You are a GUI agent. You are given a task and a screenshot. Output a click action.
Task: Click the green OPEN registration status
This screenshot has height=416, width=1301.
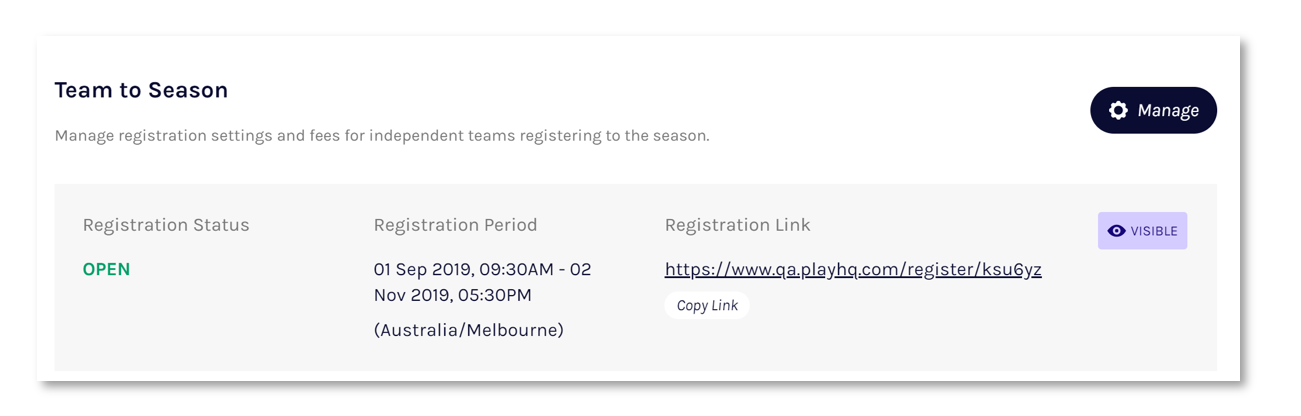[x=106, y=270]
